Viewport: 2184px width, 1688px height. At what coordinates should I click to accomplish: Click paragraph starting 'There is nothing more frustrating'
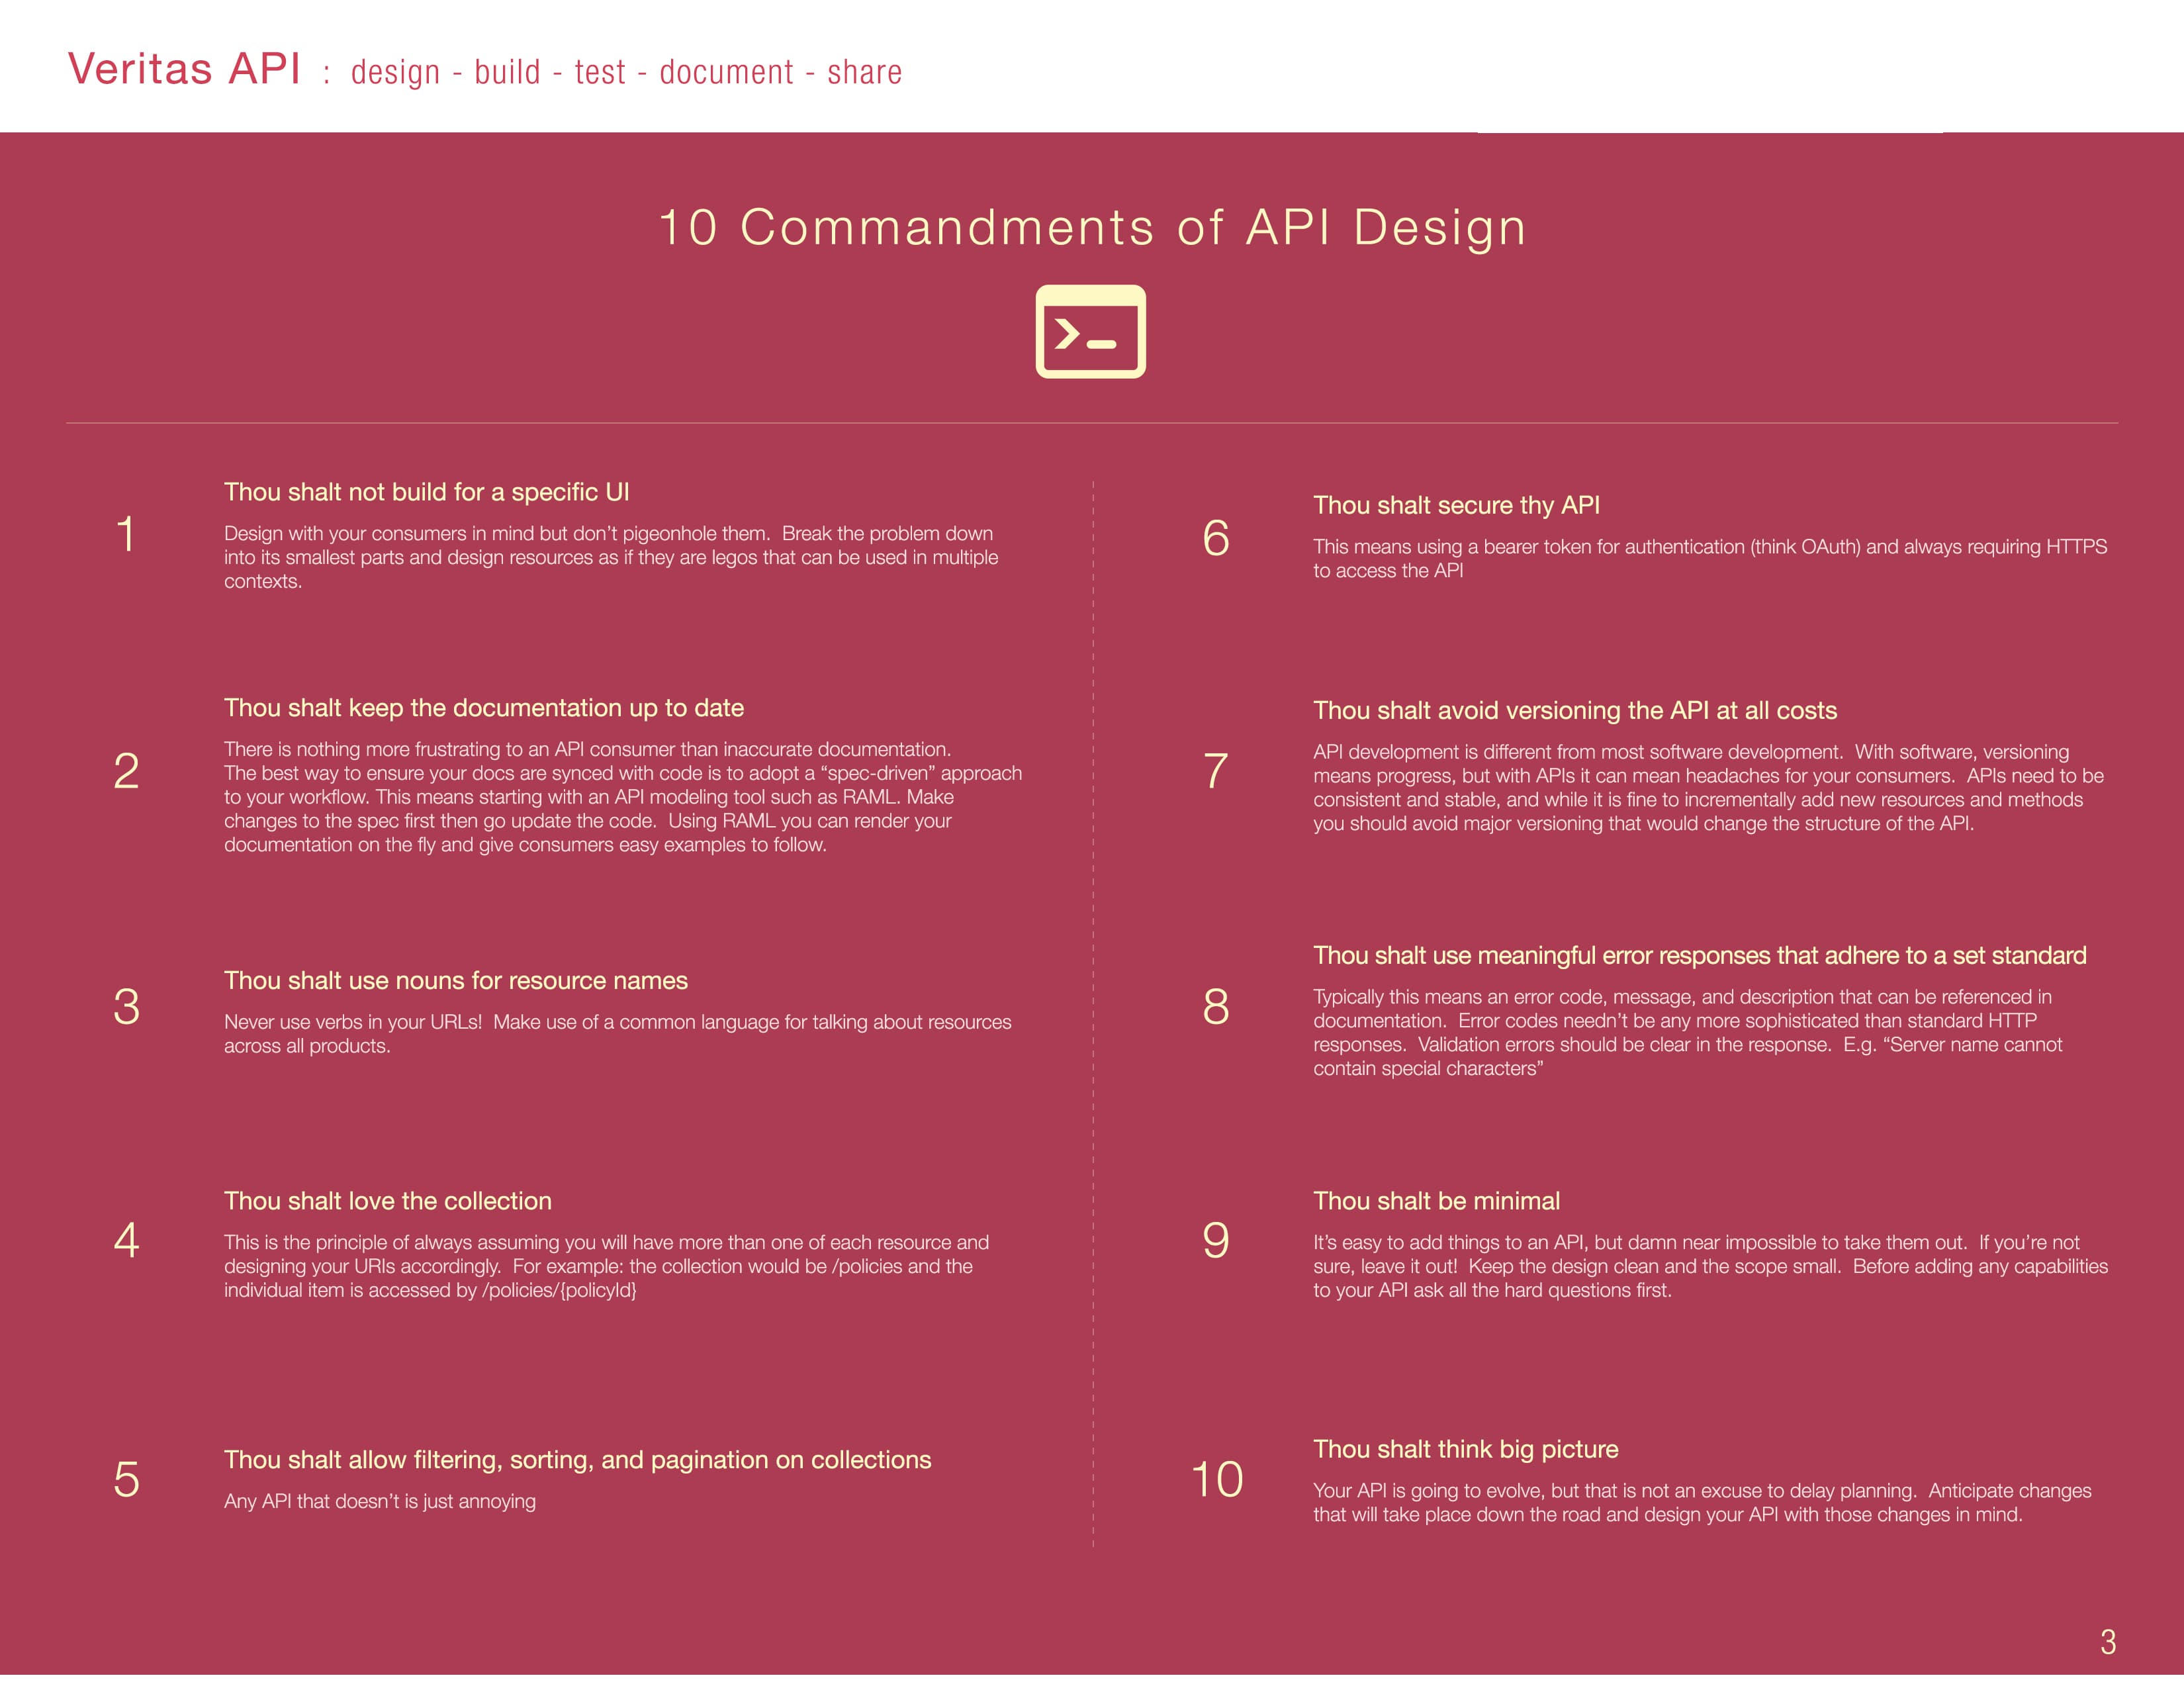pos(623,797)
